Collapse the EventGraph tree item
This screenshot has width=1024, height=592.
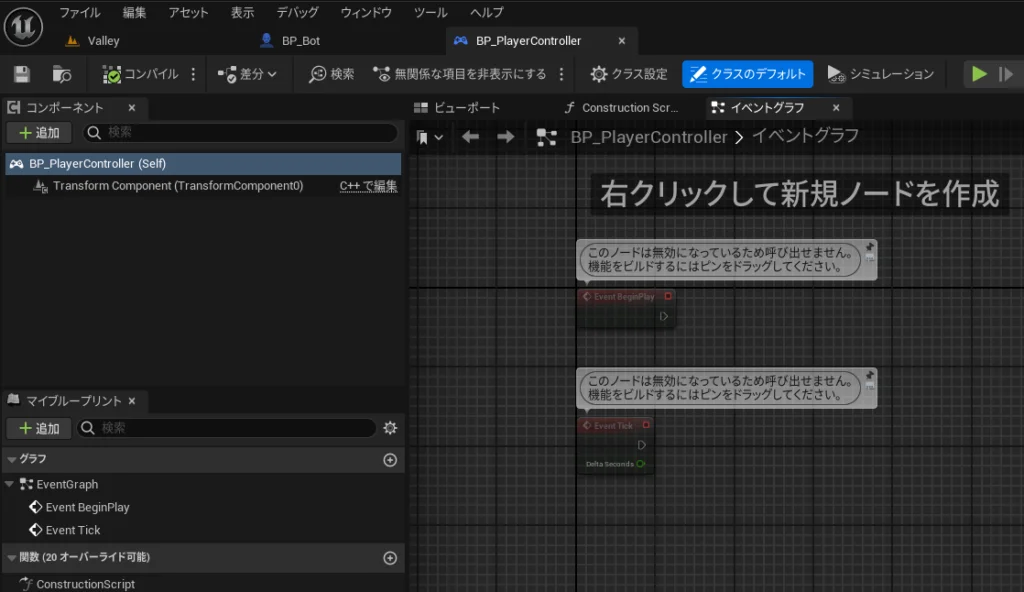pos(10,484)
